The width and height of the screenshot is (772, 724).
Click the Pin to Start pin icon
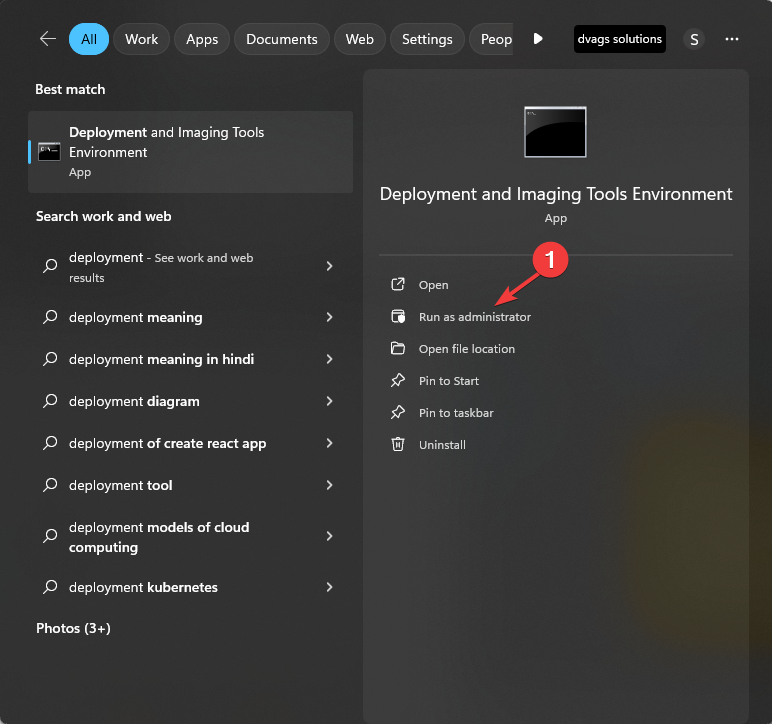[398, 380]
